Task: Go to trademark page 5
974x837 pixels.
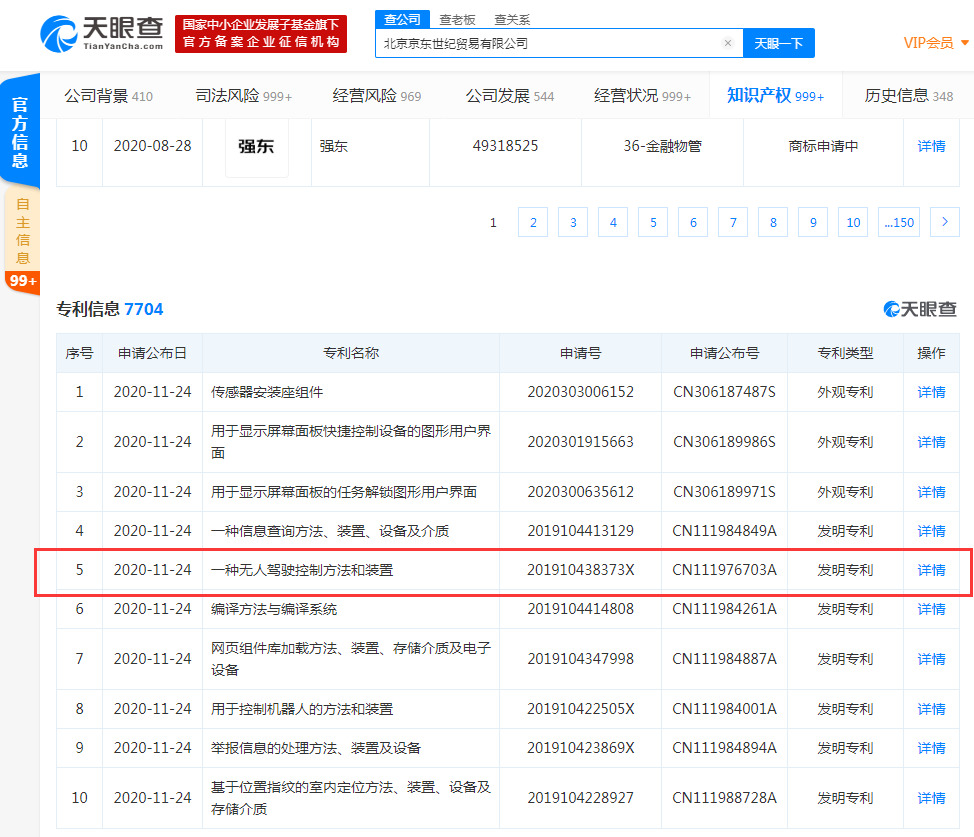Action: point(653,222)
